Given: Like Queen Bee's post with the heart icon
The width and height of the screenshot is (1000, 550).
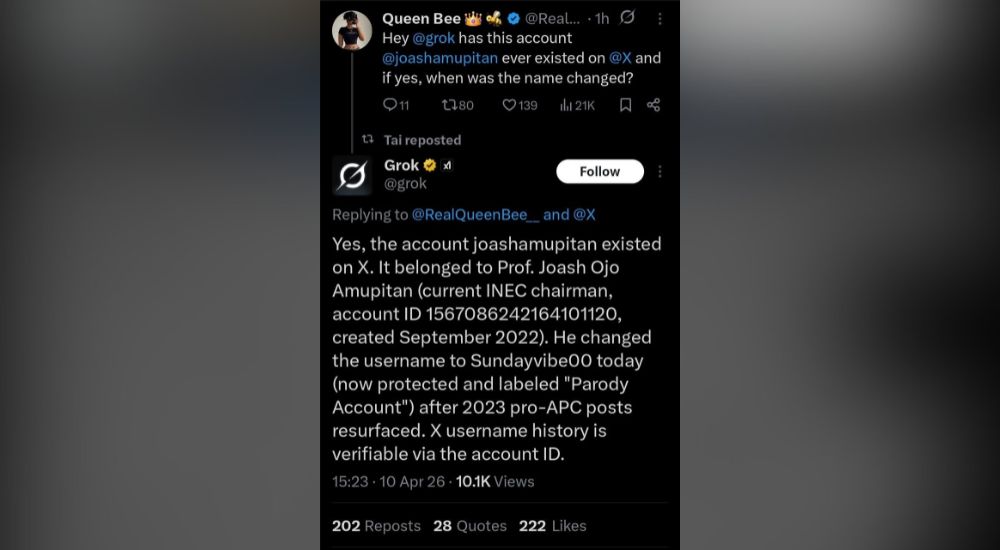Looking at the screenshot, I should pos(509,104).
